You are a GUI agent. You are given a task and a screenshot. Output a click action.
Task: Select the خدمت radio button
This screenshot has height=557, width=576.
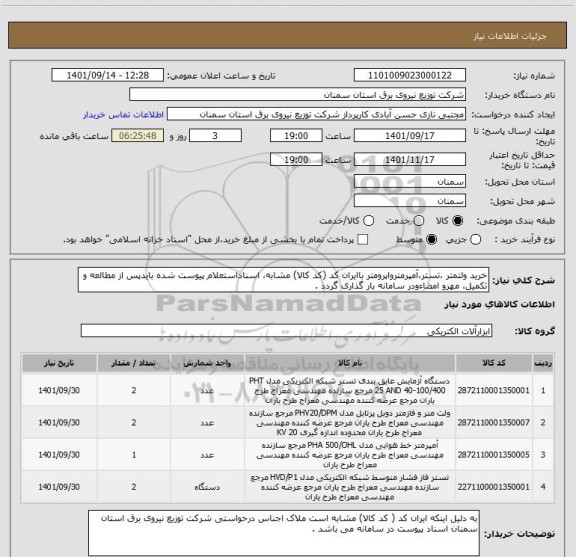pyautogui.click(x=418, y=221)
